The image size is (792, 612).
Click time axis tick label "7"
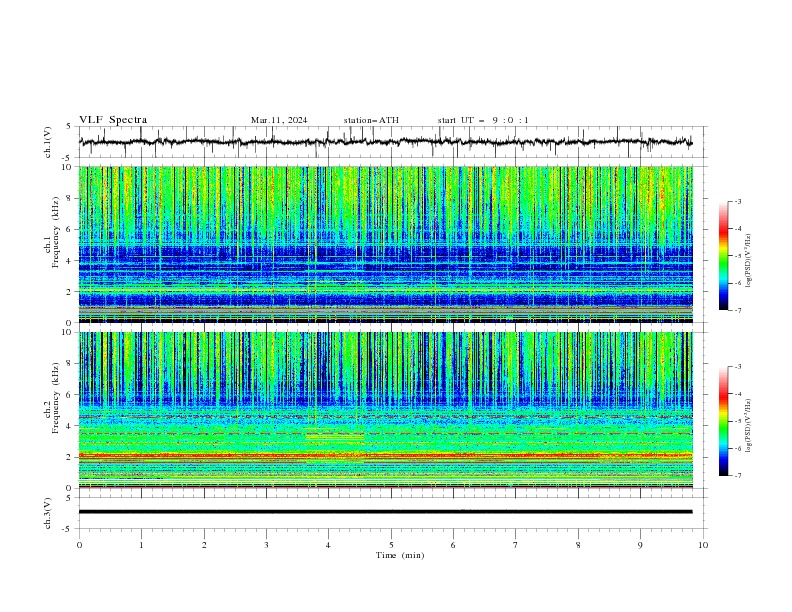pos(516,545)
